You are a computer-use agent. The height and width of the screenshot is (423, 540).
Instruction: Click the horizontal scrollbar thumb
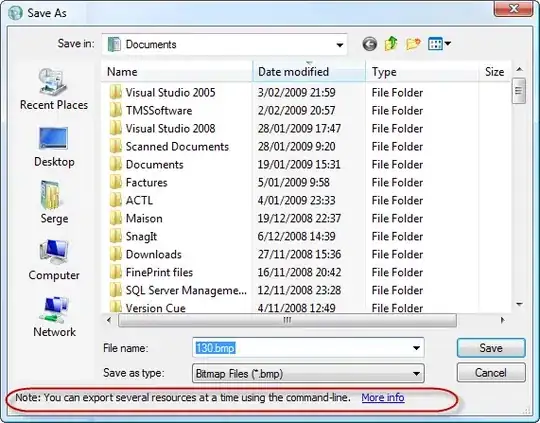pyautogui.click(x=287, y=320)
